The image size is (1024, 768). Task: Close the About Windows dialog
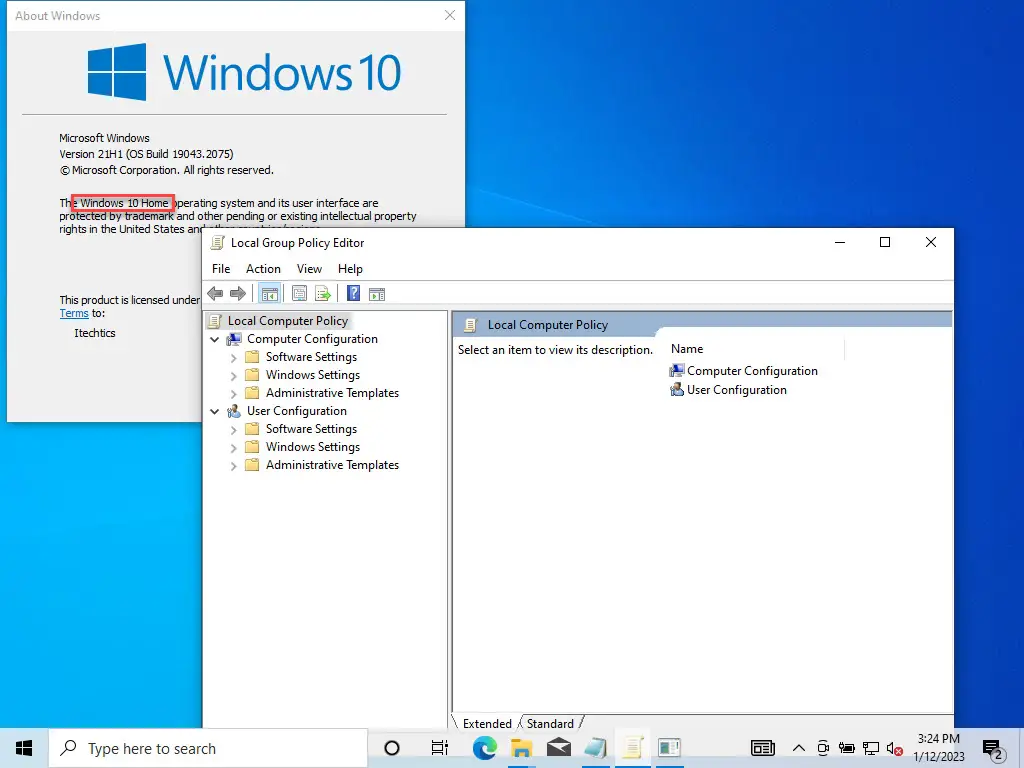pyautogui.click(x=449, y=15)
